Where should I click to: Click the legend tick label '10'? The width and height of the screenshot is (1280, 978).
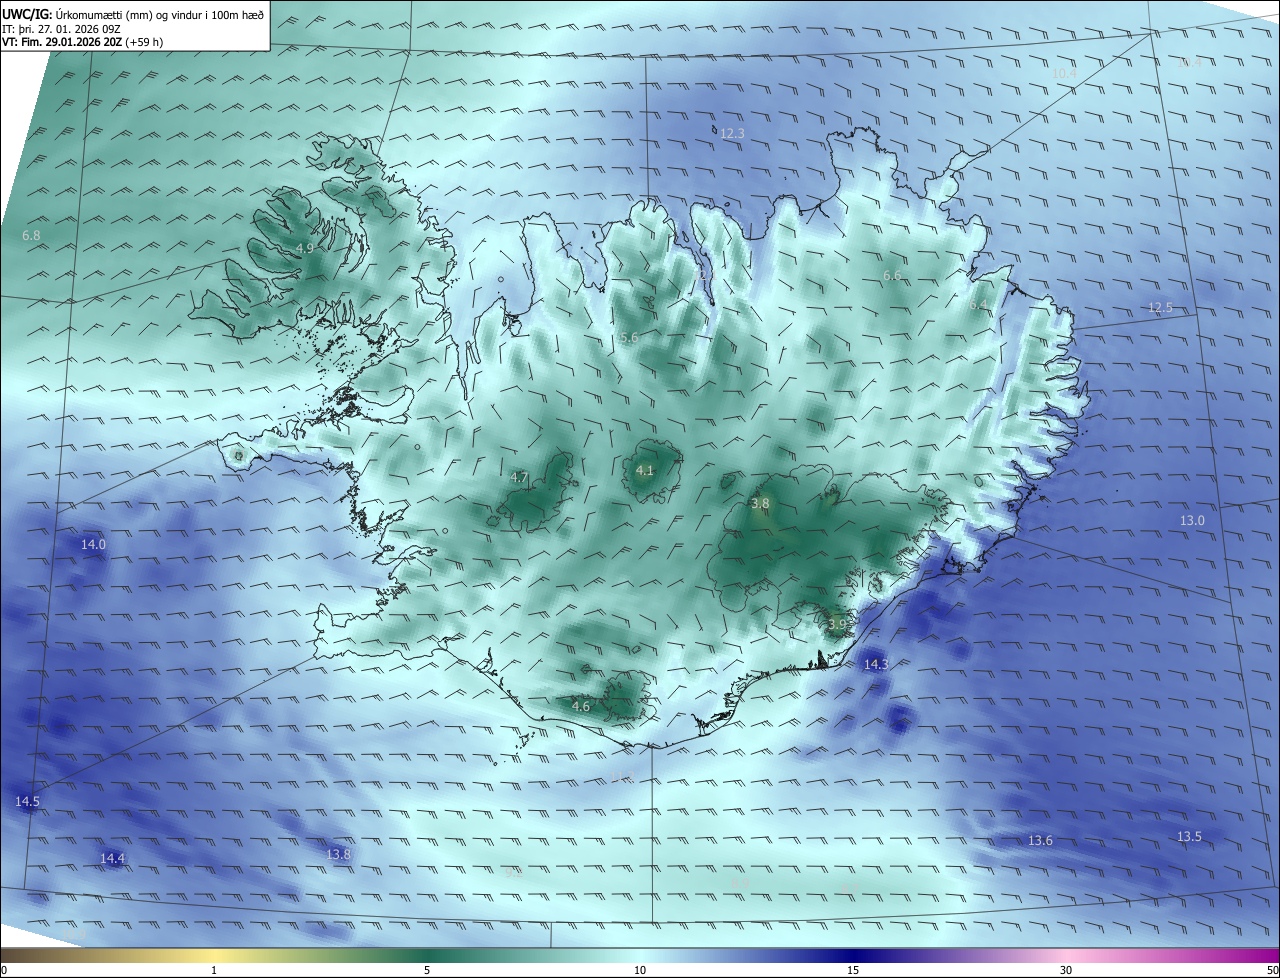point(640,970)
